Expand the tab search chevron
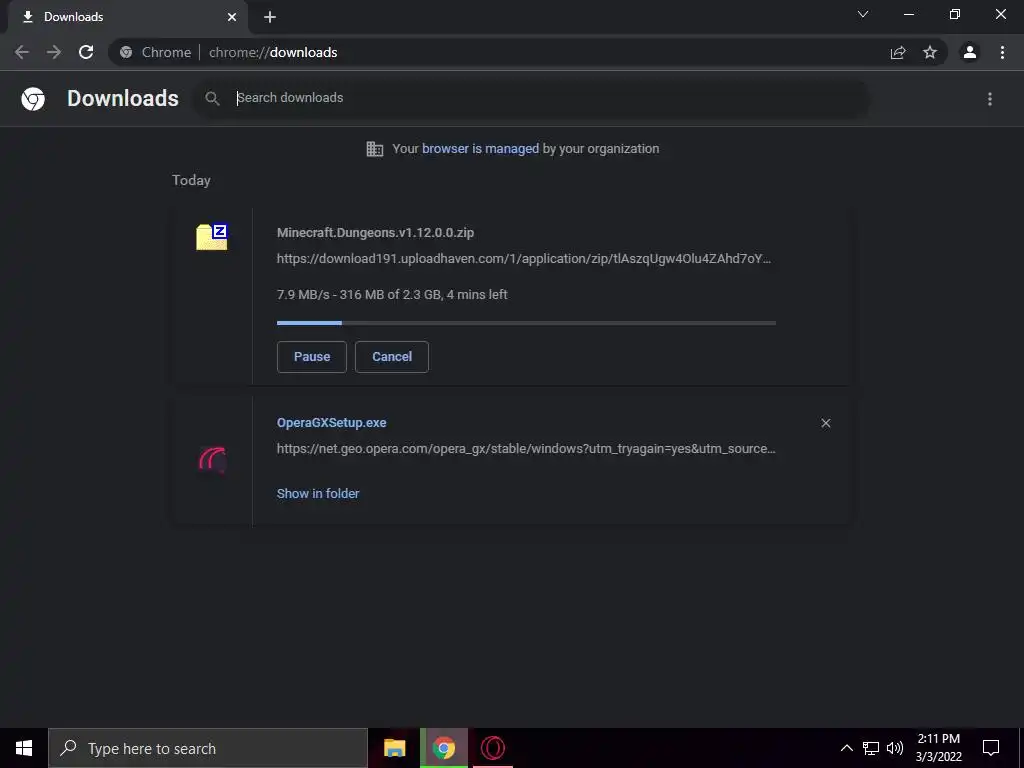 click(x=863, y=14)
